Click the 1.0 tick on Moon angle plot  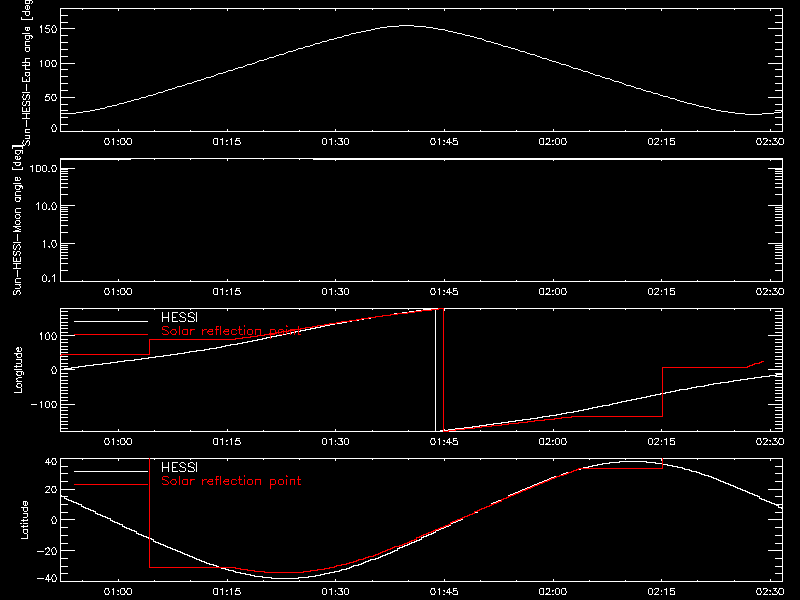(x=49, y=244)
